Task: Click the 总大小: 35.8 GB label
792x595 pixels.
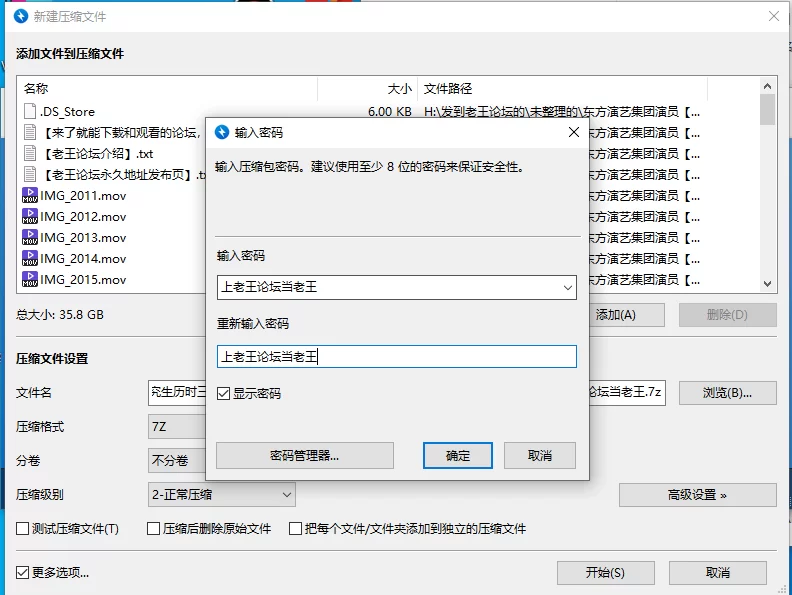Action: pyautogui.click(x=60, y=315)
